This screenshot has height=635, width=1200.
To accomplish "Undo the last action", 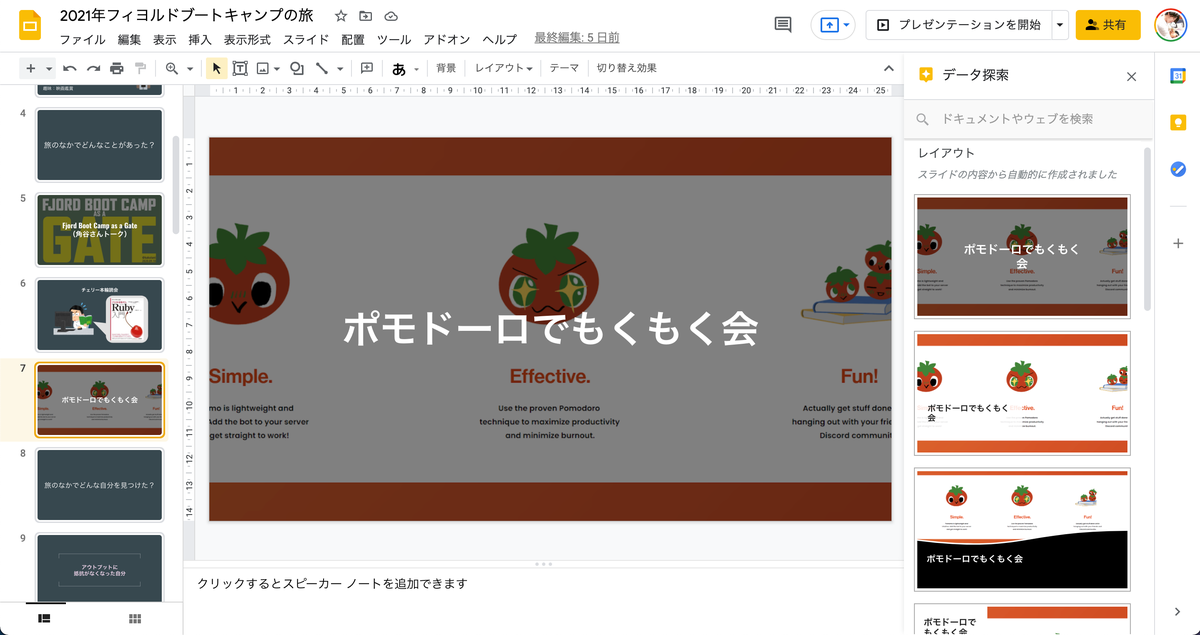I will click(x=69, y=68).
